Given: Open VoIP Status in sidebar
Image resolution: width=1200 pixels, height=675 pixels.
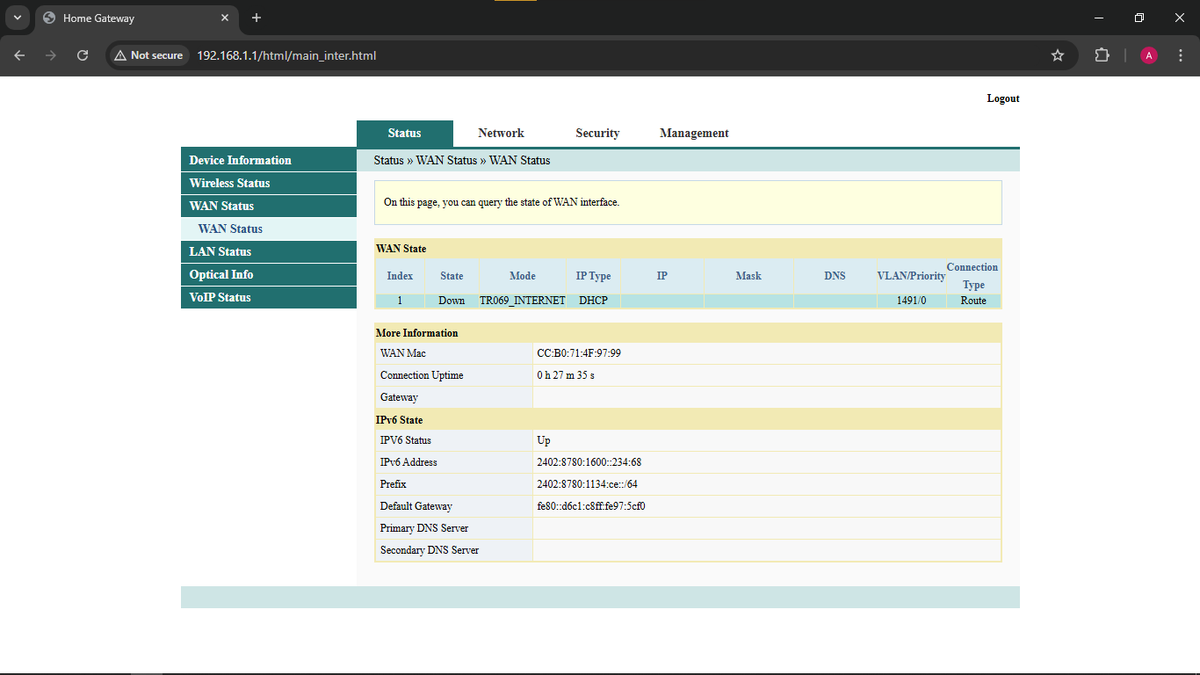Looking at the screenshot, I should tap(269, 297).
